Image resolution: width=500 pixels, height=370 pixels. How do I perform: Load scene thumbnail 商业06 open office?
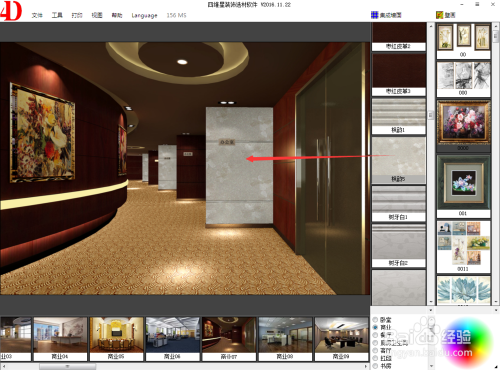tap(173, 339)
